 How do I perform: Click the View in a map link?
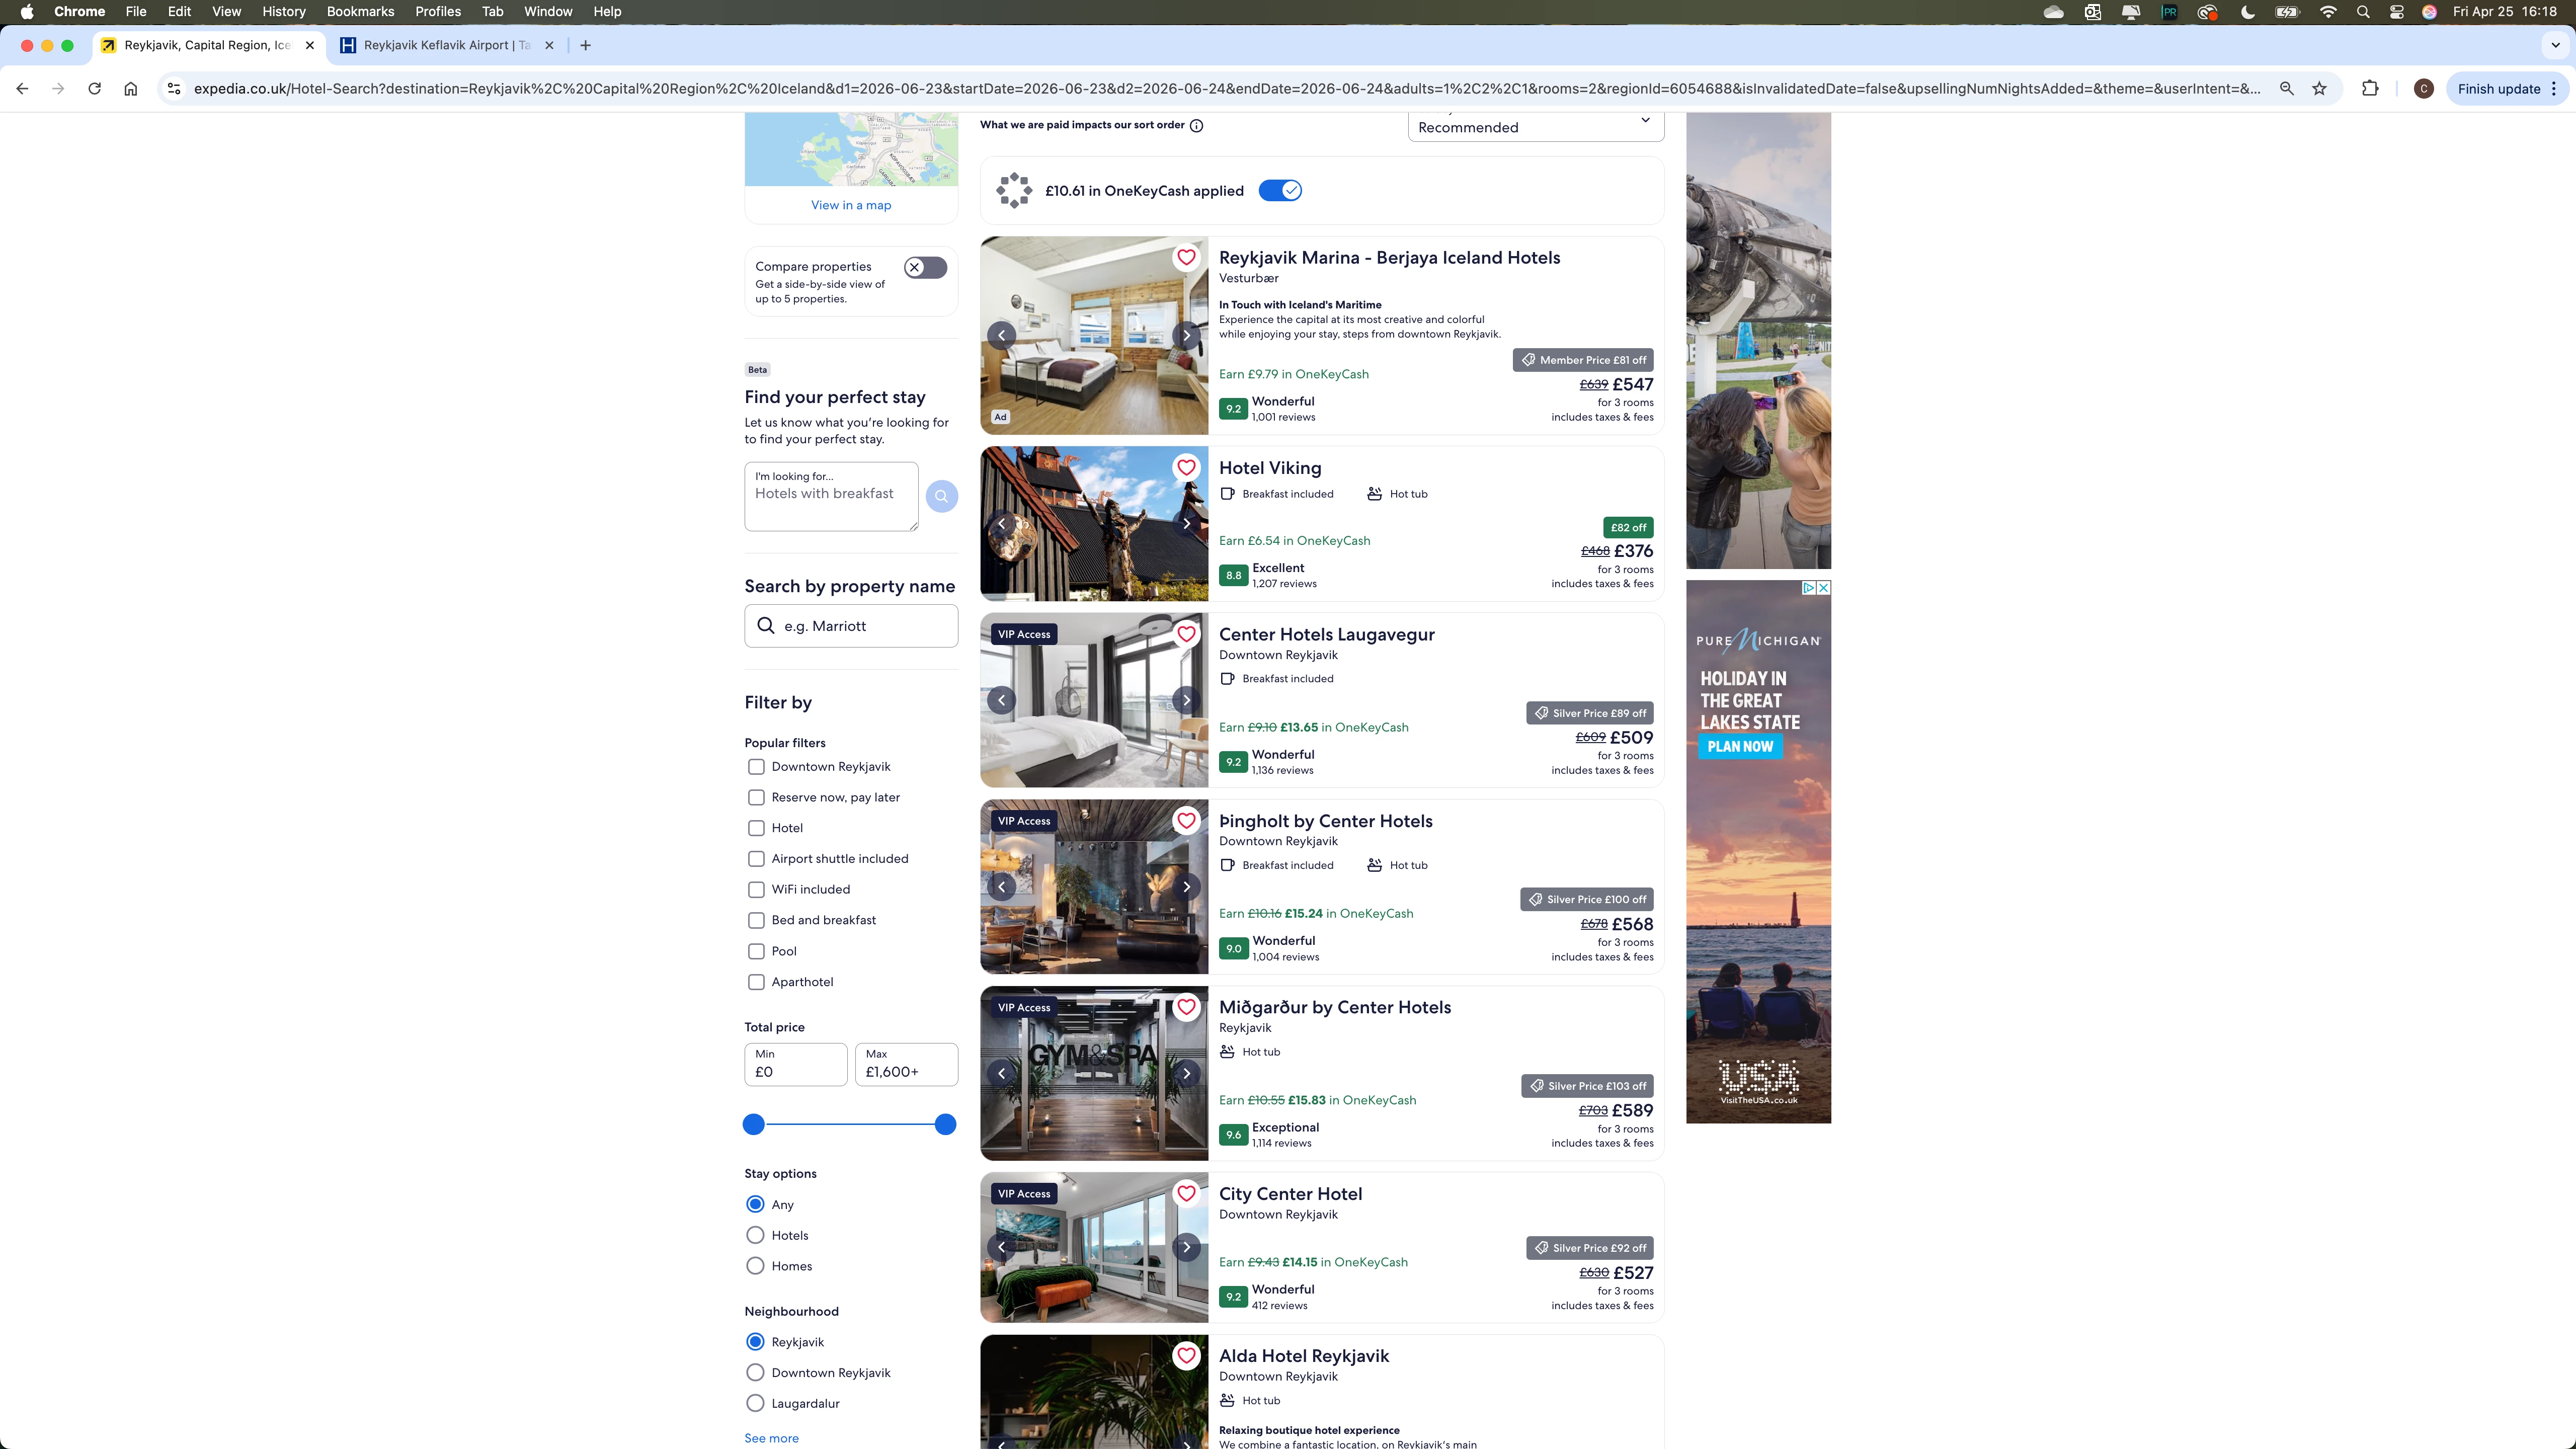pyautogui.click(x=851, y=205)
